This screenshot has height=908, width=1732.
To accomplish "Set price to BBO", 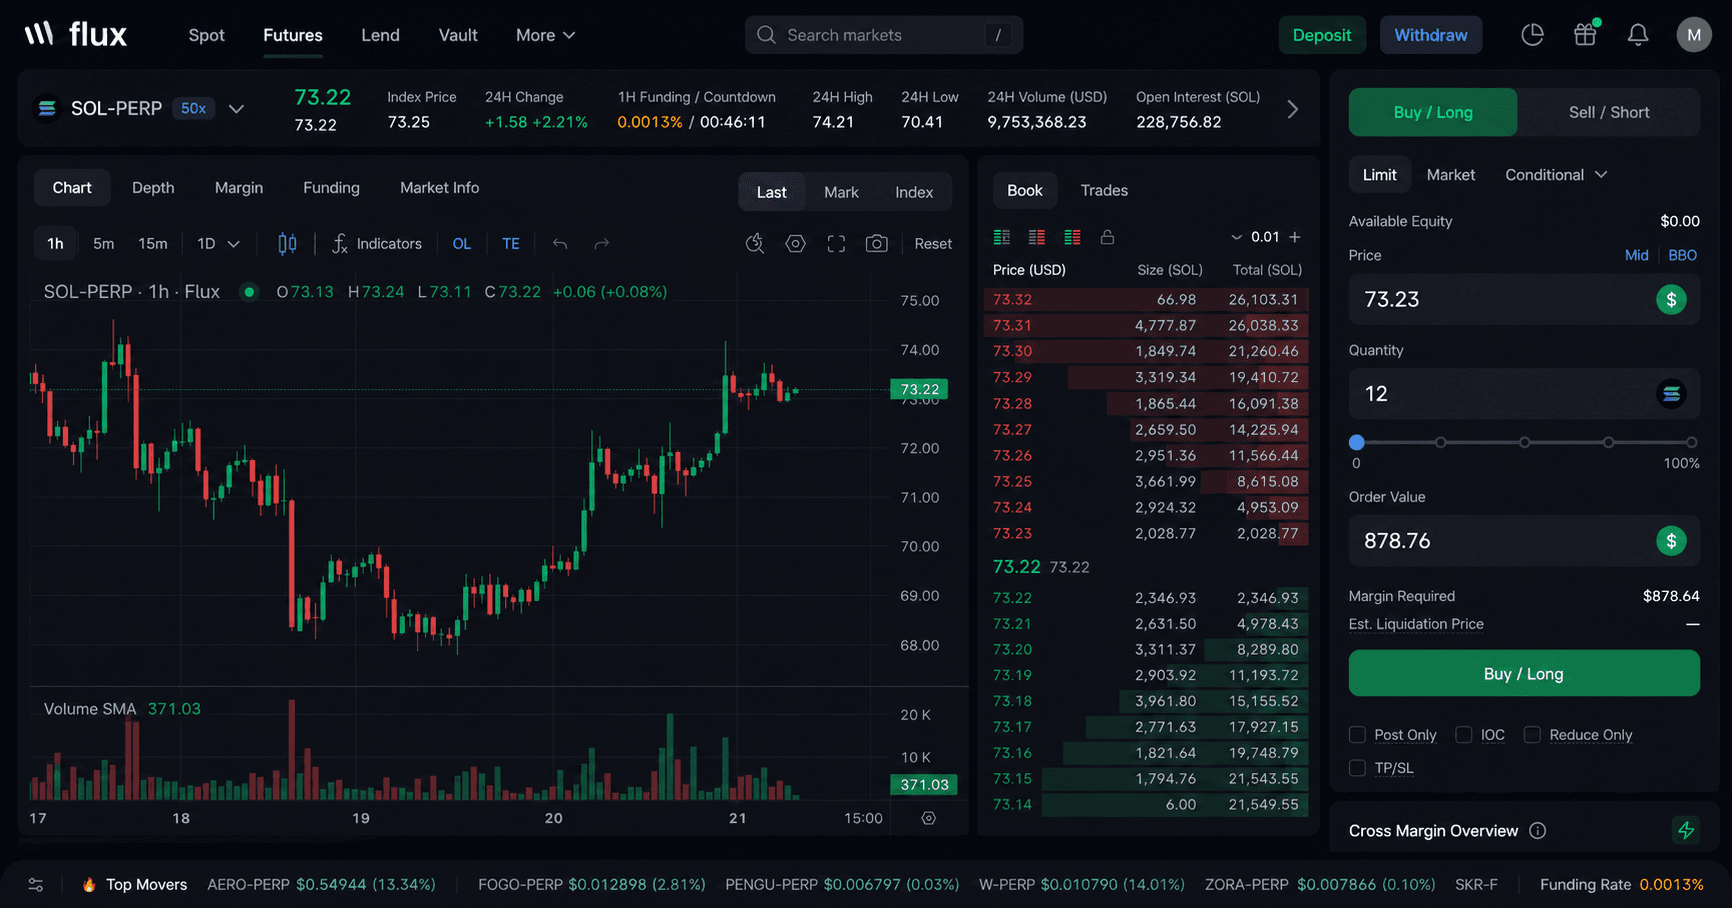I will [1683, 255].
